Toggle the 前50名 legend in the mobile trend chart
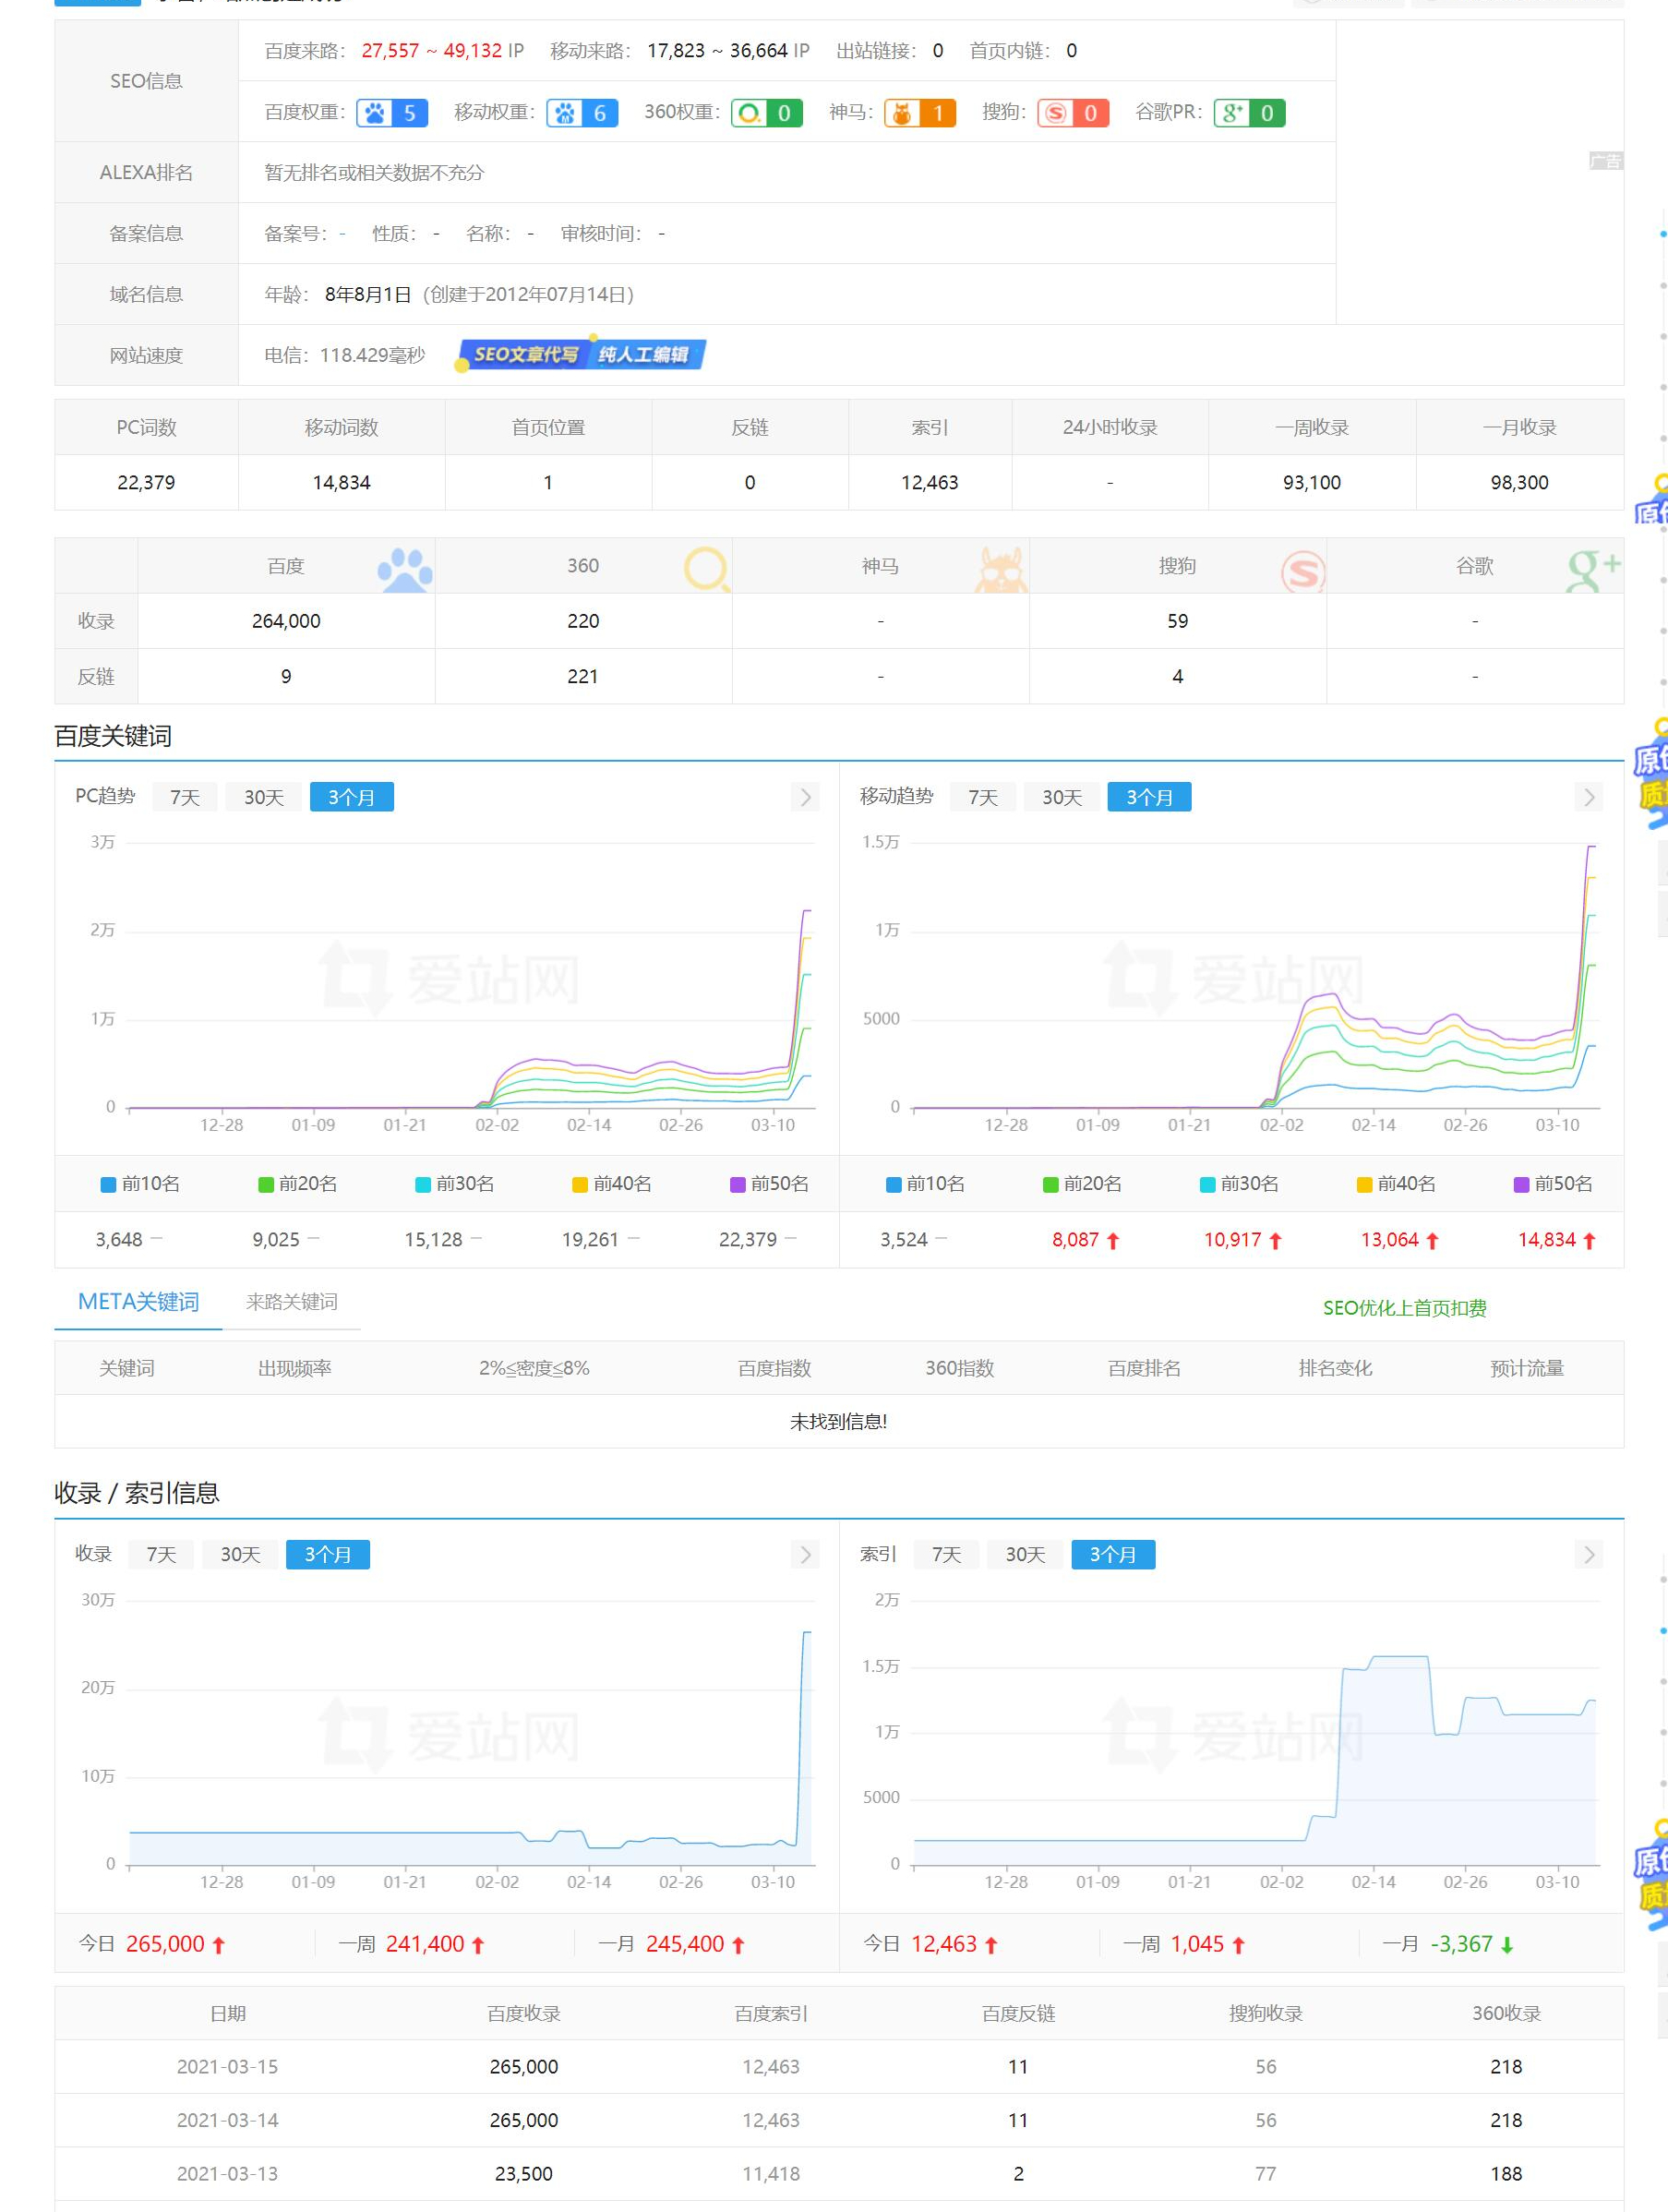Viewport: 1668px width, 2212px height. [x=1553, y=1184]
